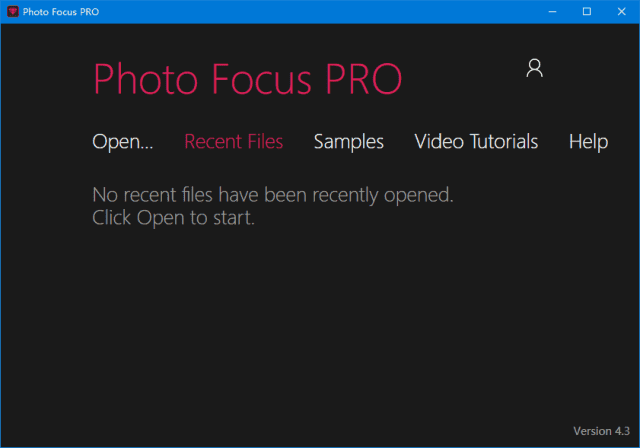The height and width of the screenshot is (448, 640).
Task: Choose Open... to browse for a photo
Action: [122, 142]
